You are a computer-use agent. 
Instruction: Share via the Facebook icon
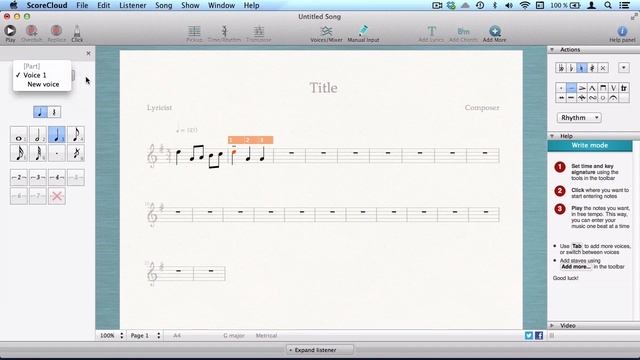539,335
